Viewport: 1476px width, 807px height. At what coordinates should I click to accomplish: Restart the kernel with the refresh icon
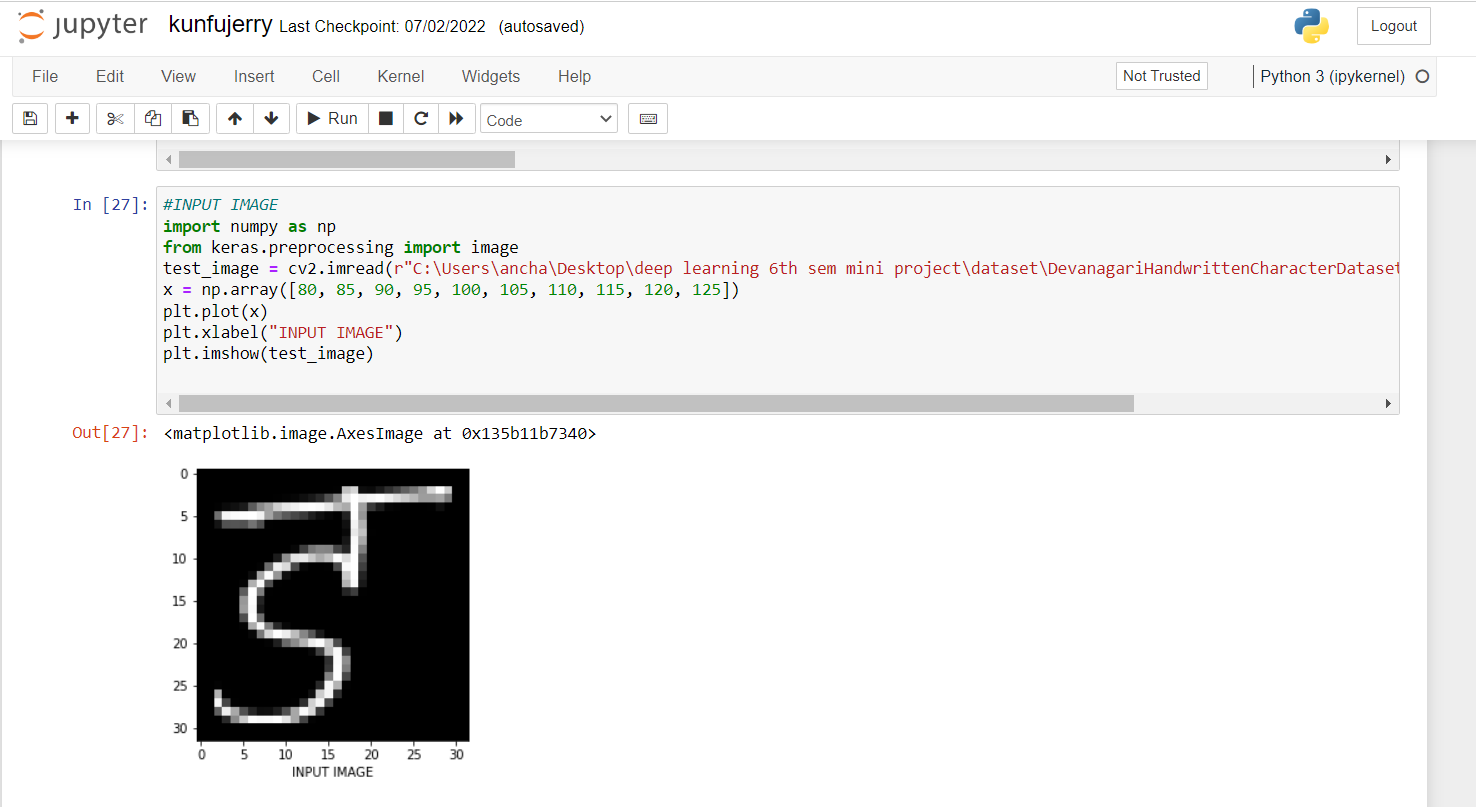tap(420, 118)
